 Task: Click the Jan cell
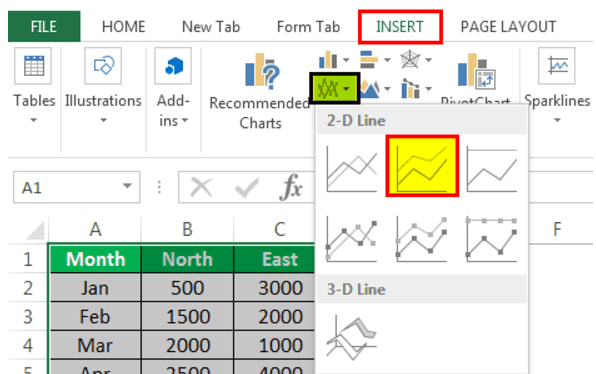click(x=95, y=288)
